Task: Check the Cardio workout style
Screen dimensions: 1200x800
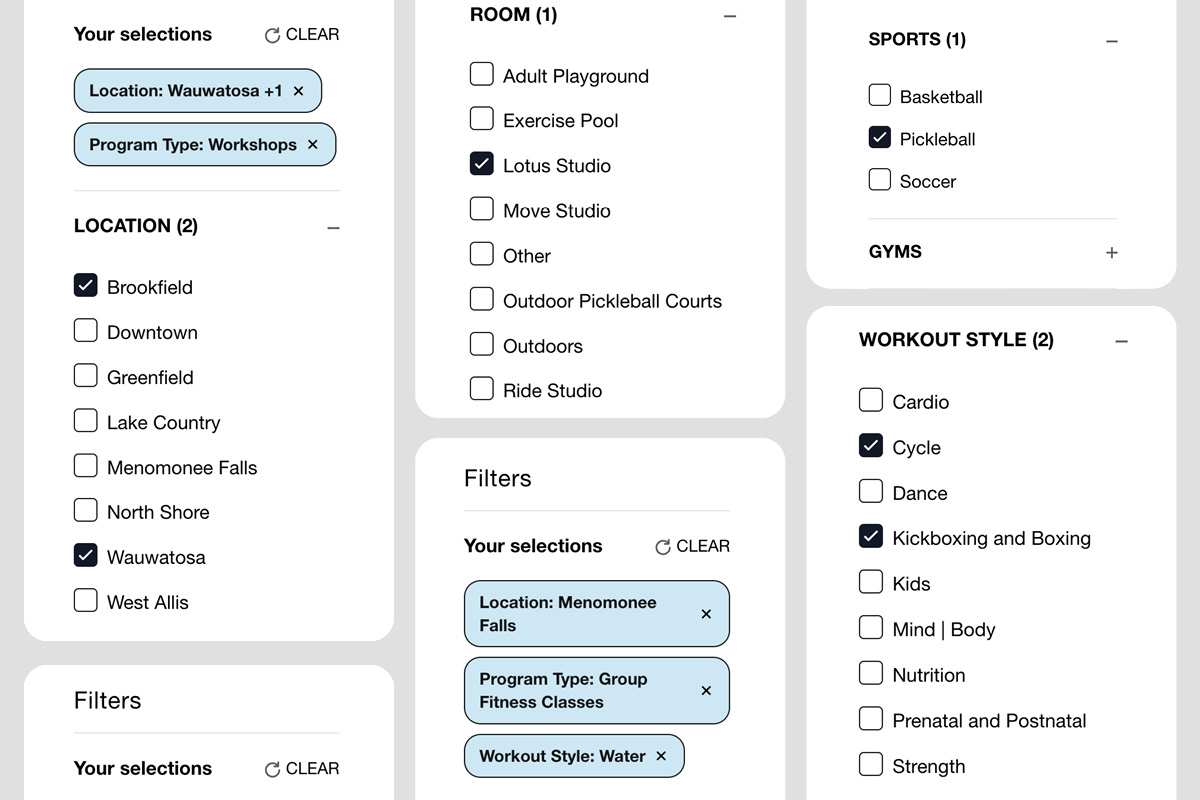Action: pos(871,400)
